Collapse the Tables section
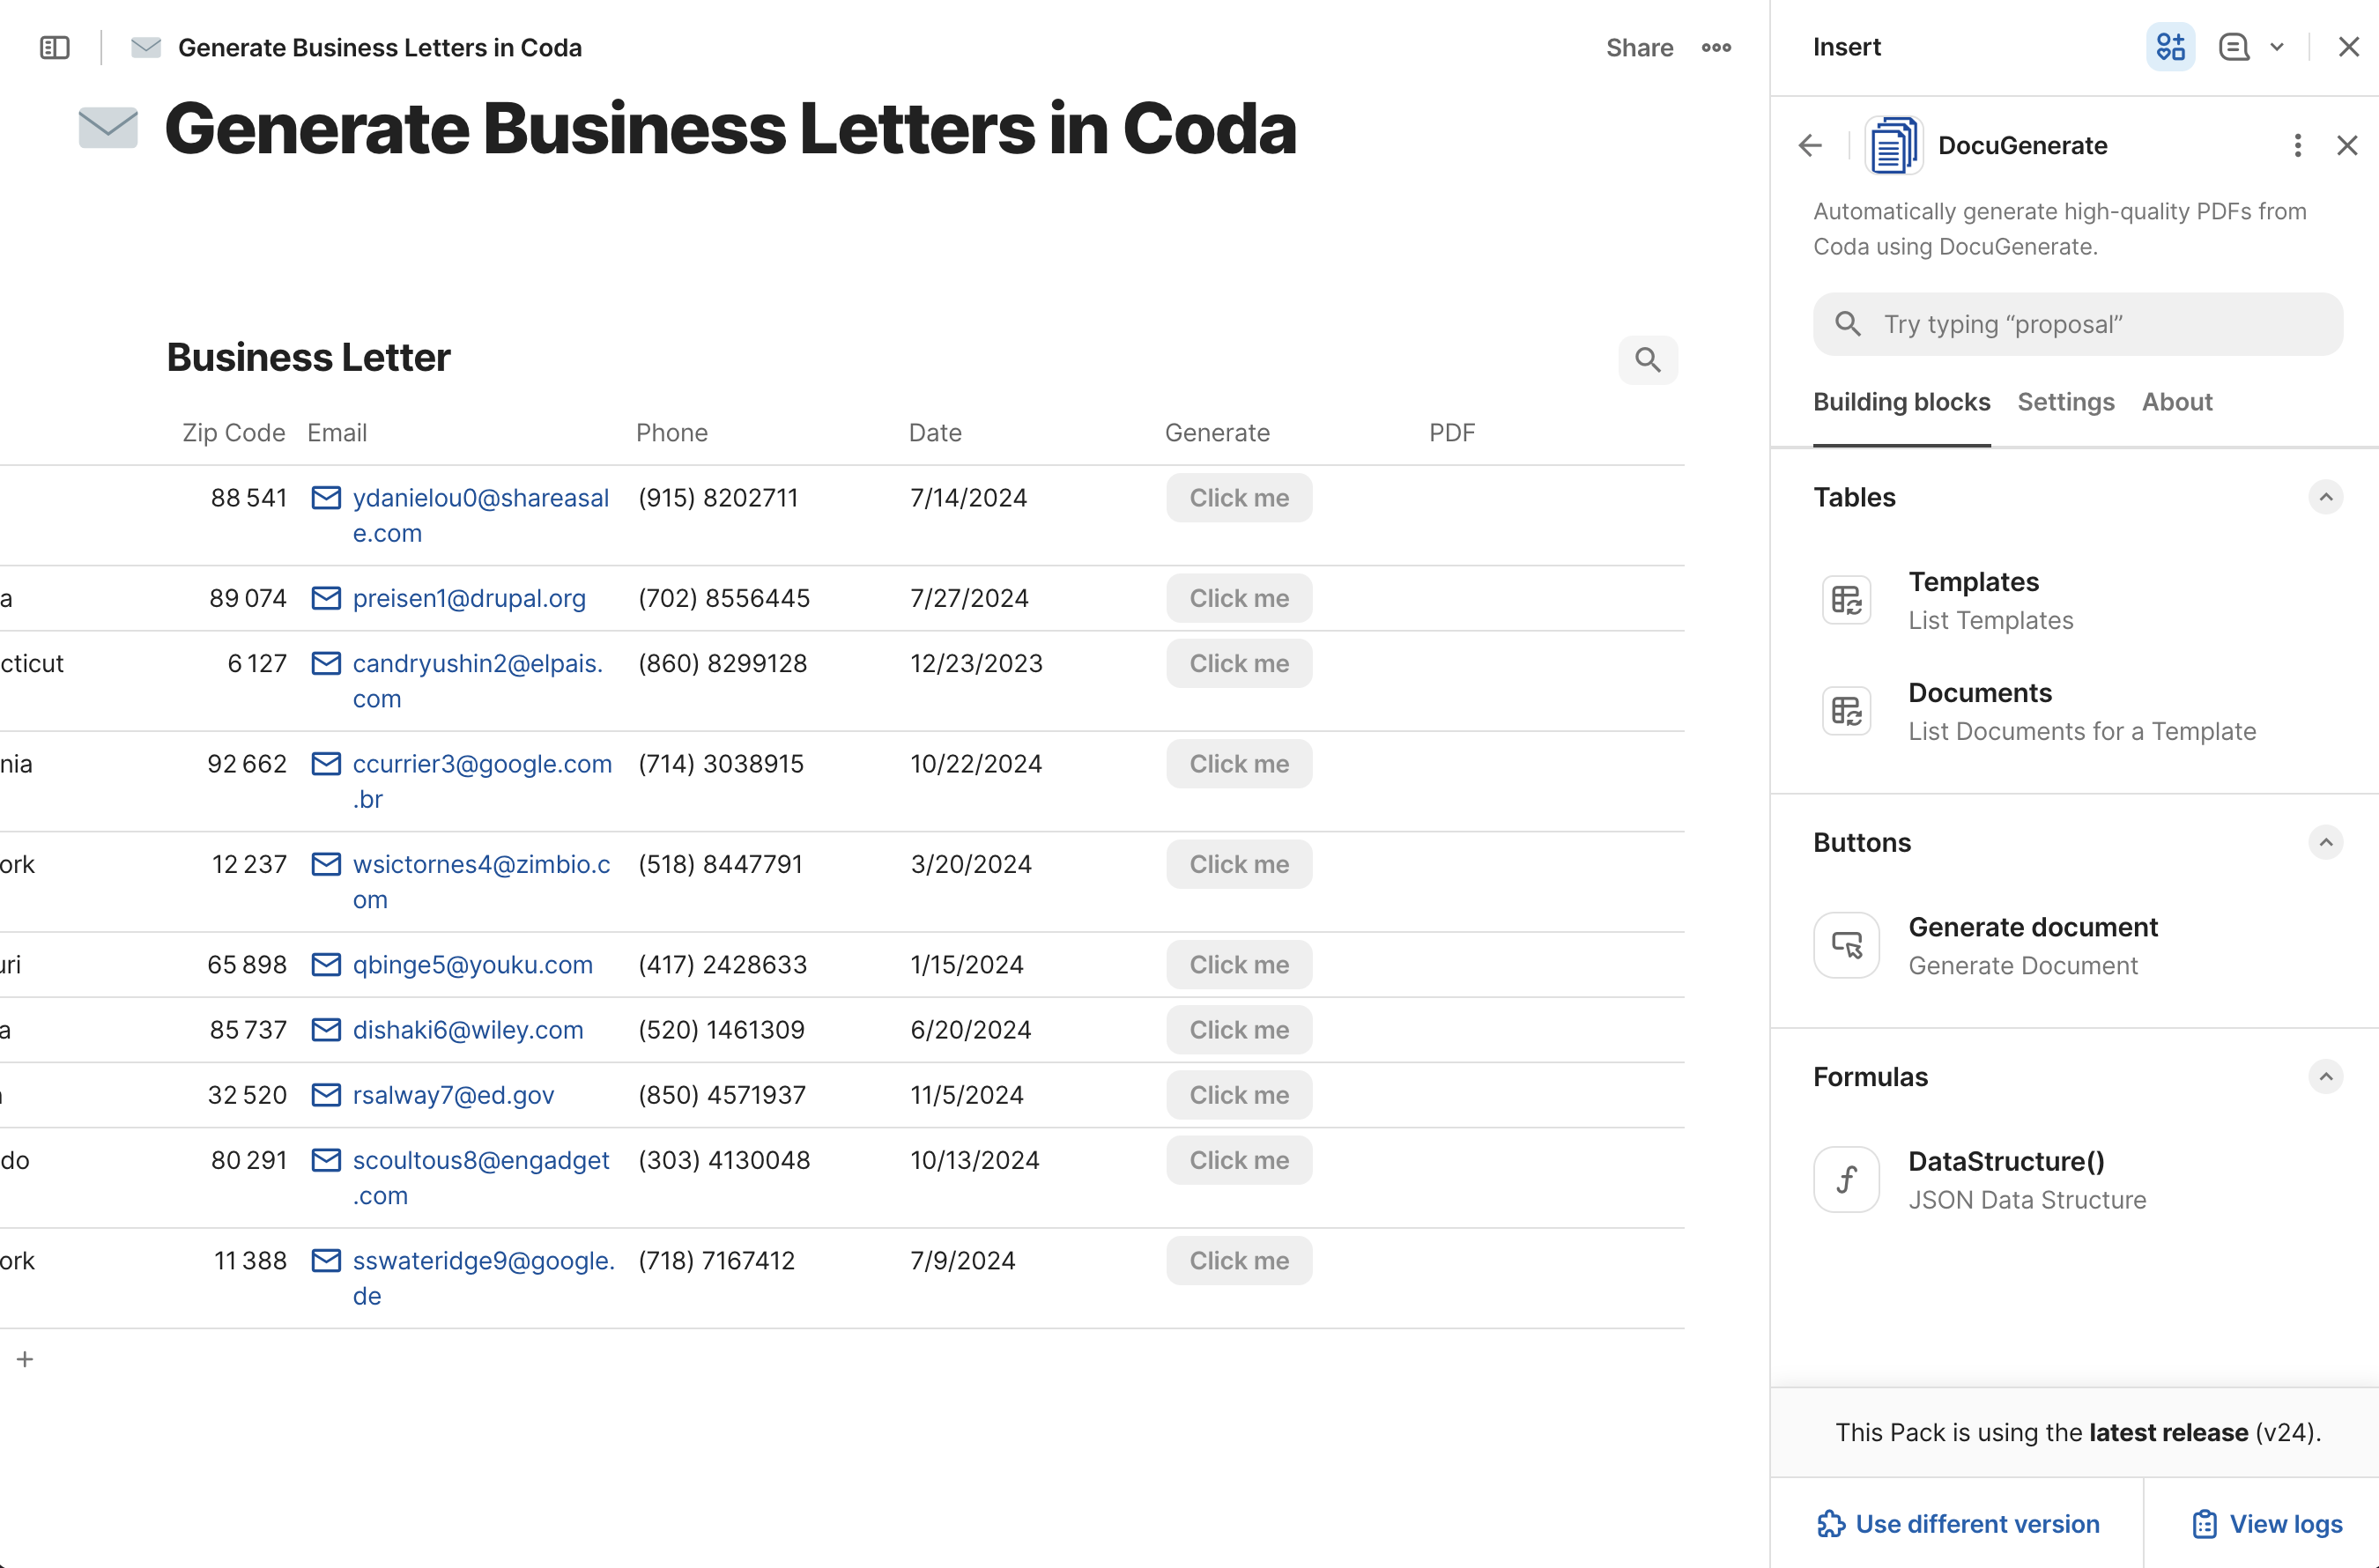2379x1568 pixels. click(x=2326, y=497)
